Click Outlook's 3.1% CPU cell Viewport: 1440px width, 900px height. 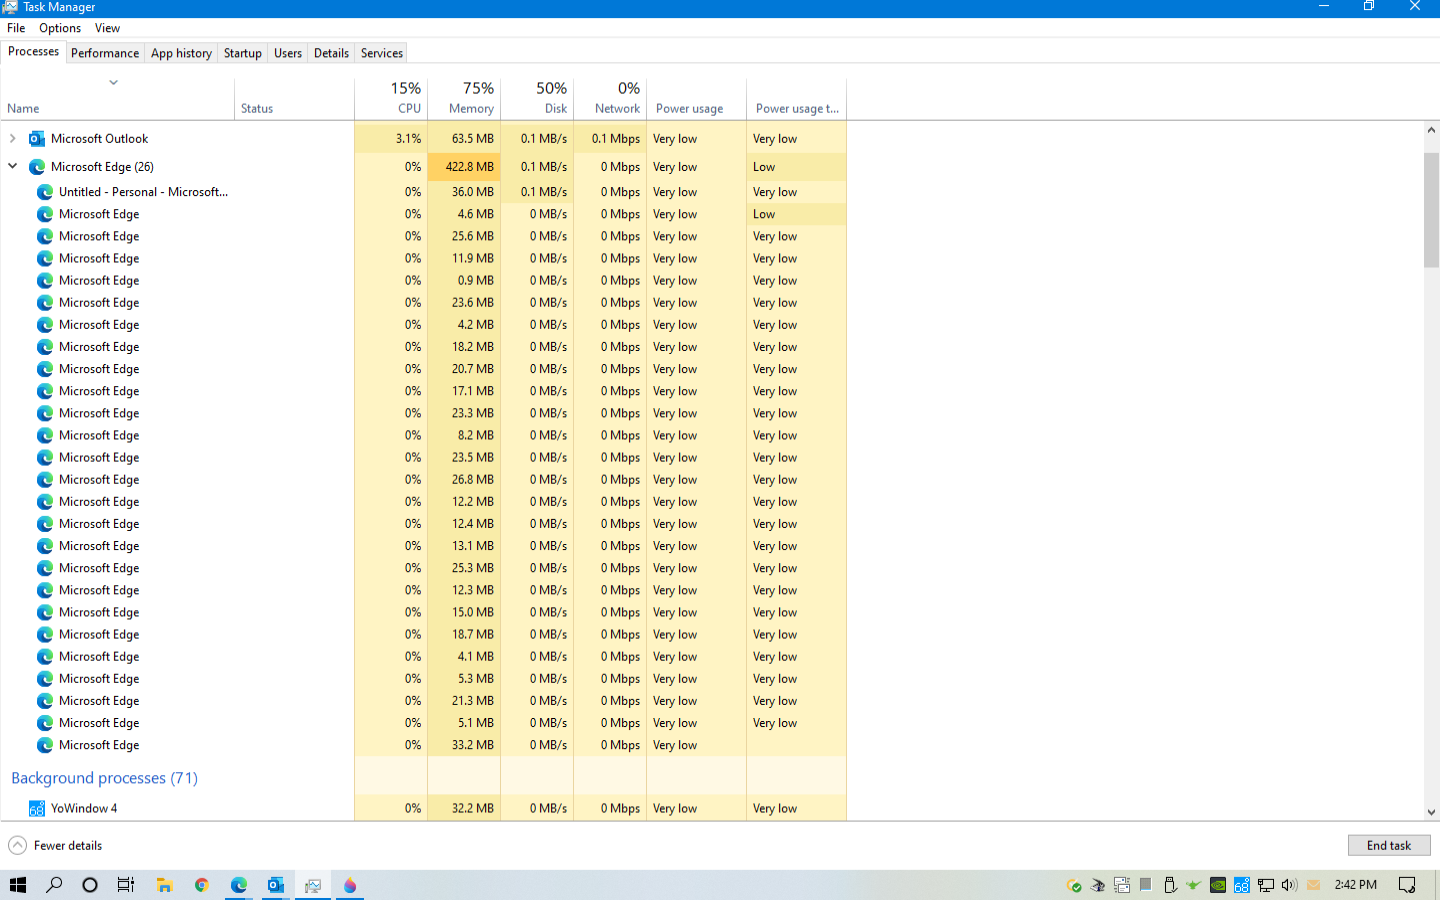pyautogui.click(x=391, y=139)
